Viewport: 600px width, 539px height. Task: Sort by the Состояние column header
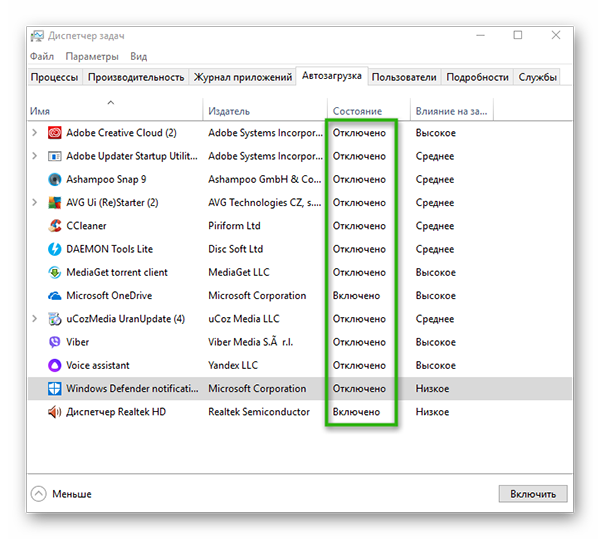[x=357, y=111]
